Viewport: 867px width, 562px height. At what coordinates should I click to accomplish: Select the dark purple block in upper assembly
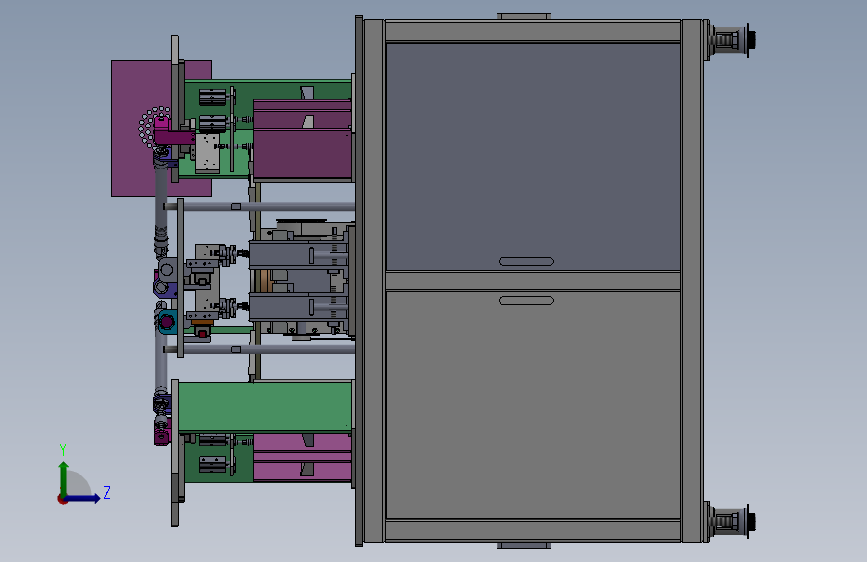pos(302,139)
